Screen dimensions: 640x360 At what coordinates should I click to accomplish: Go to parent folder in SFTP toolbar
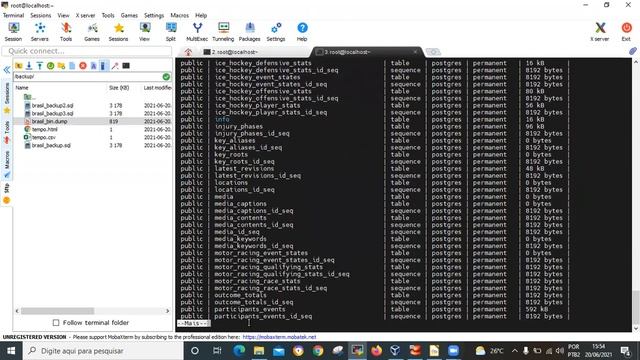coord(19,66)
